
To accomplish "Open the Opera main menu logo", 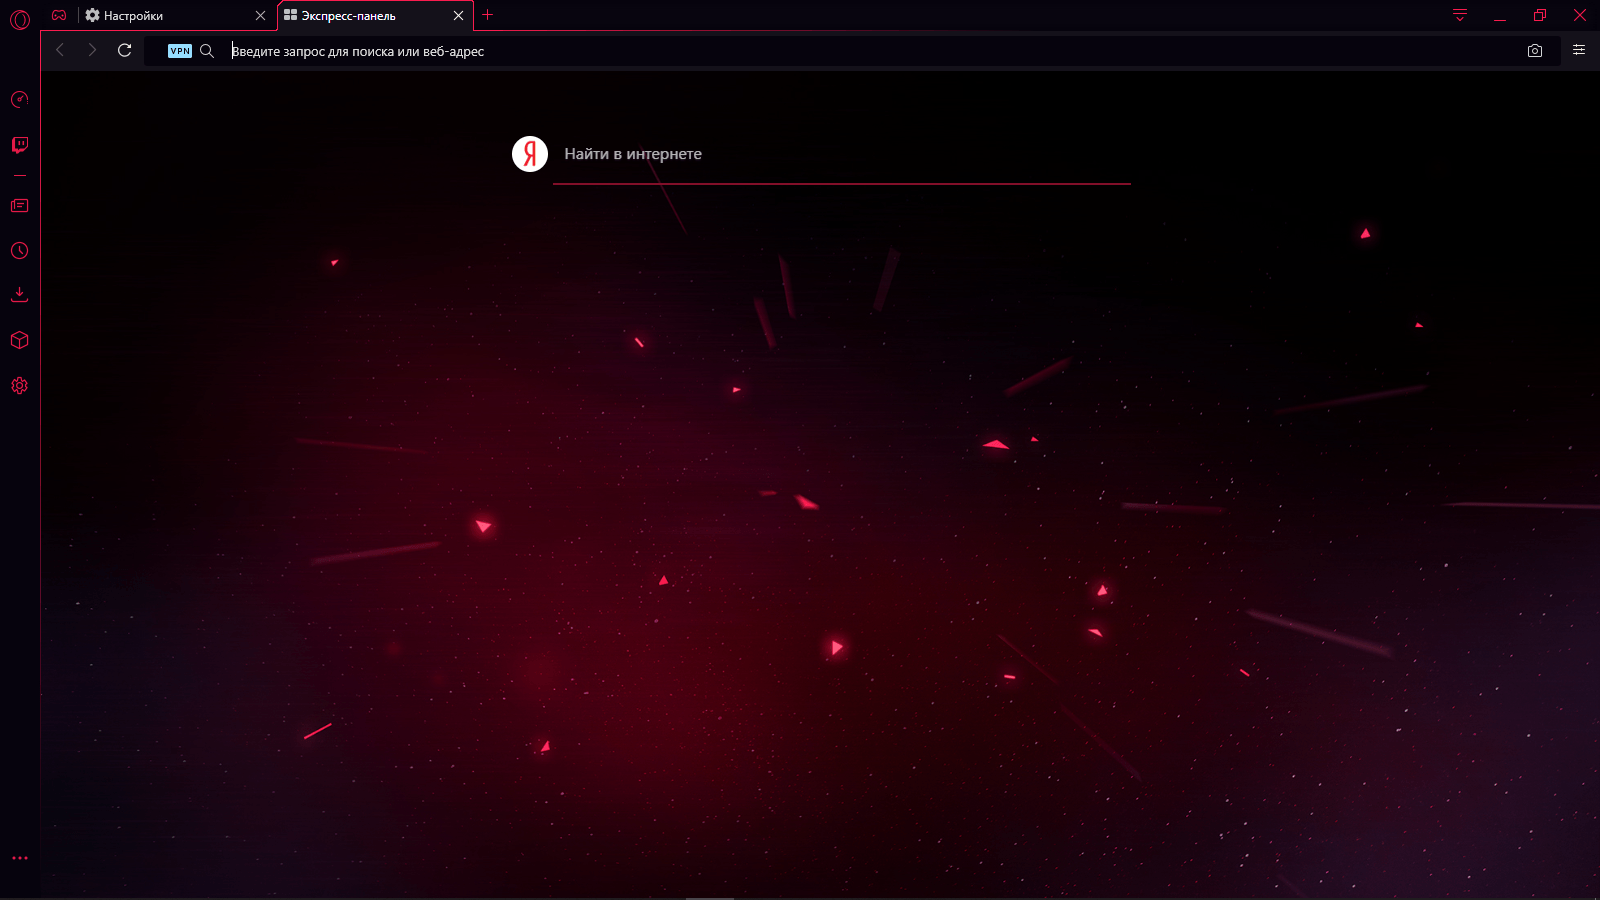I will pos(20,19).
